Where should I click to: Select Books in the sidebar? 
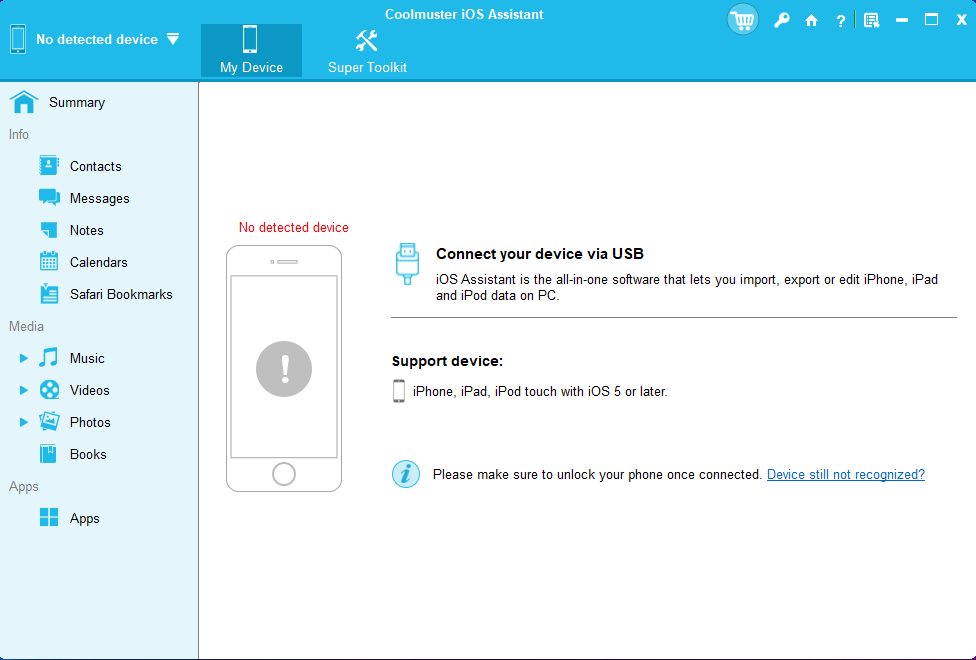(88, 455)
